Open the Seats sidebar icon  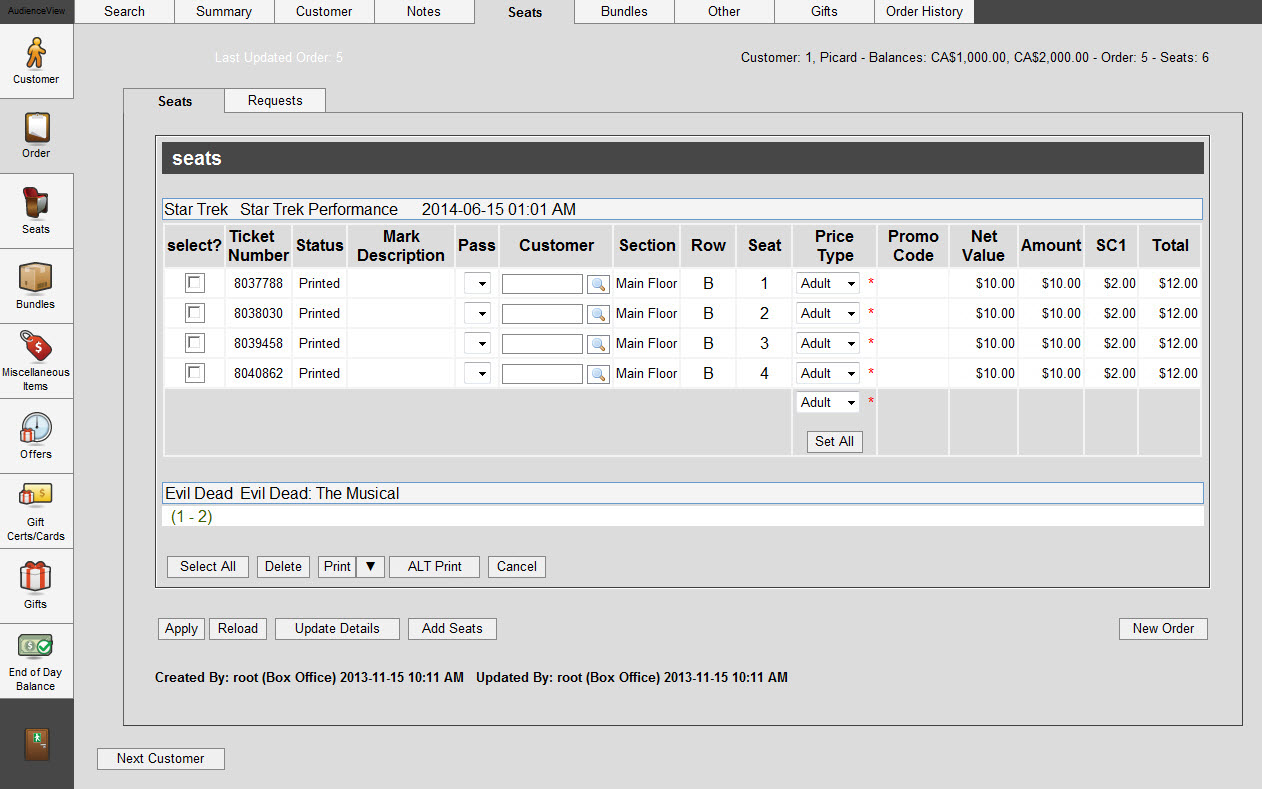[x=36, y=211]
